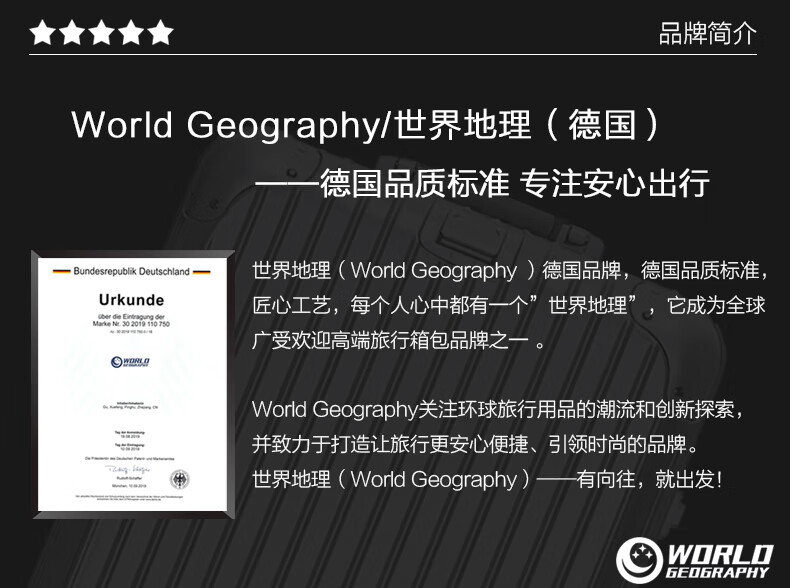
Task: Click the line starting '匠心工艺，每个人心中'
Action: (x=508, y=305)
